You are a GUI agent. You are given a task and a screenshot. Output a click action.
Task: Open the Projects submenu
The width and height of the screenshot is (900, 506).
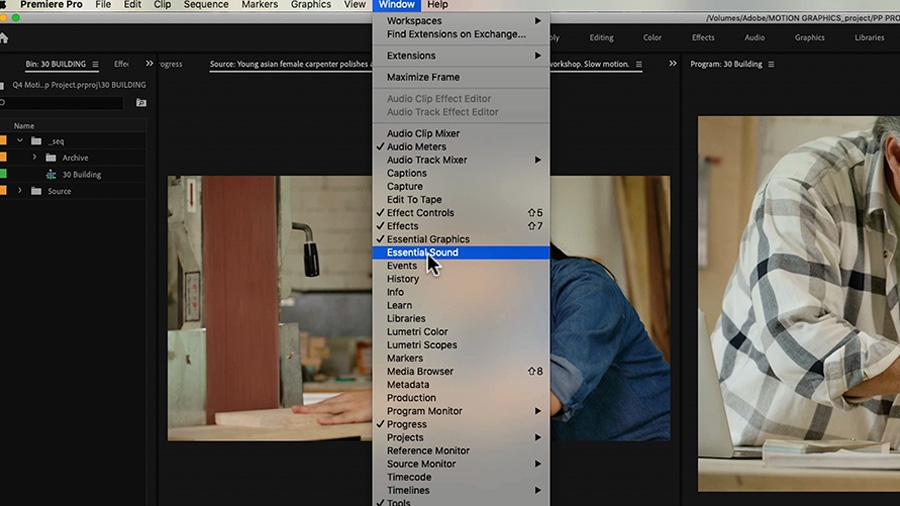461,438
